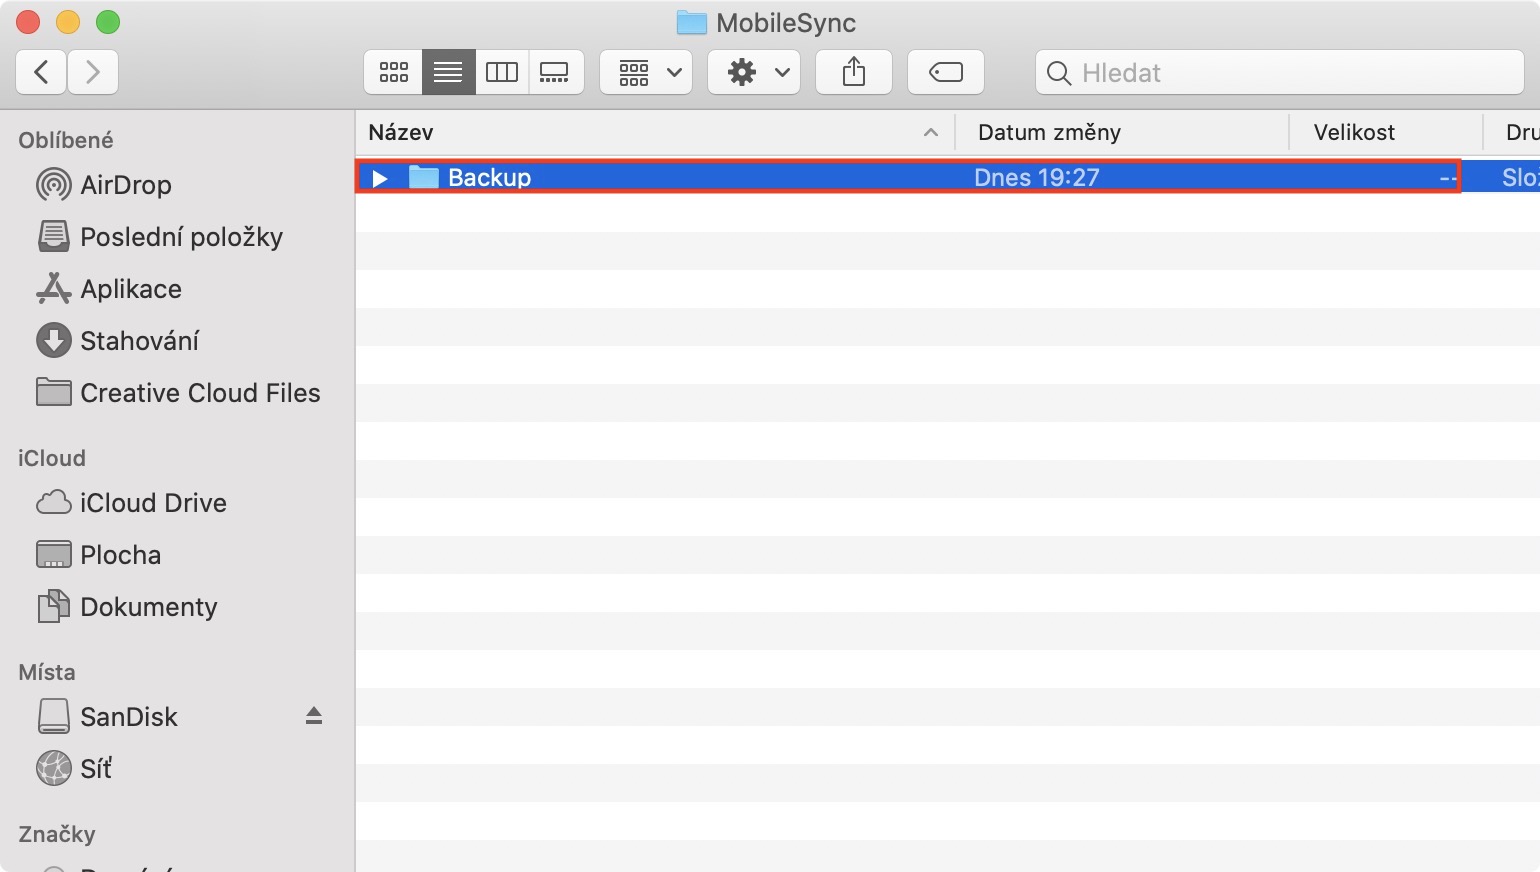This screenshot has height=872, width=1540.
Task: Click the iCloud Drive cloud icon
Action: coord(54,502)
